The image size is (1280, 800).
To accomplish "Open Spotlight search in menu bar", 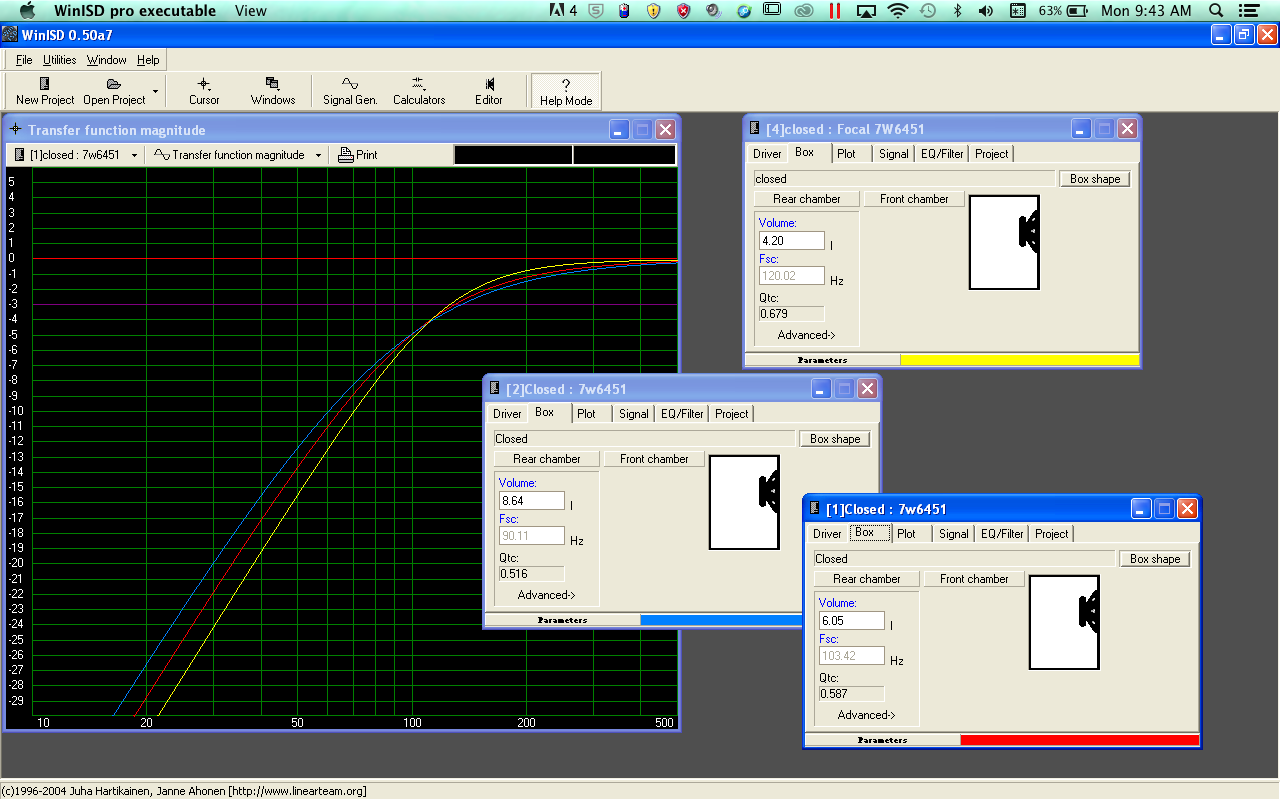I will pos(1217,10).
